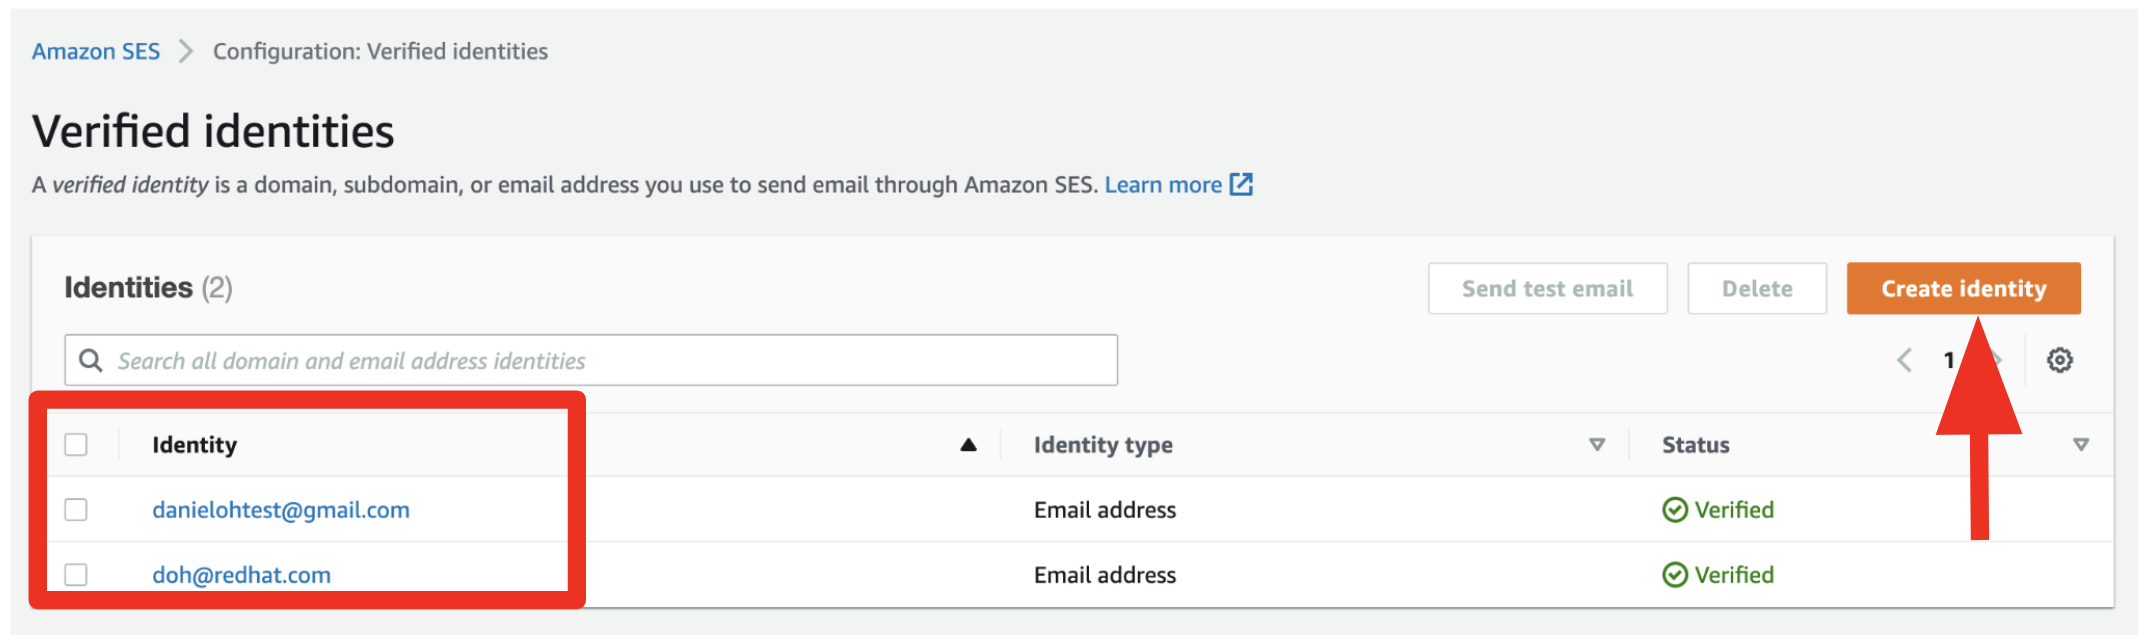Viewport: 2146px width, 642px height.
Task: Click the Create identity button
Action: pos(1963,289)
